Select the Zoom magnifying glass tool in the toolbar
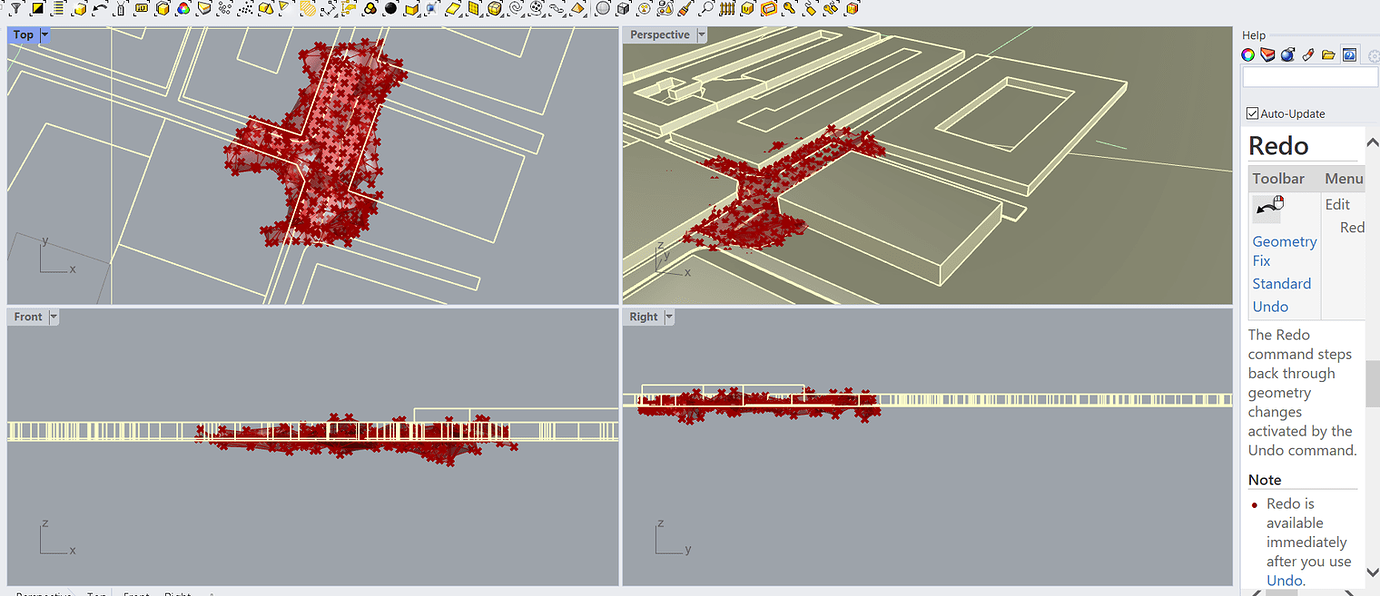This screenshot has width=1380, height=596. pos(707,8)
